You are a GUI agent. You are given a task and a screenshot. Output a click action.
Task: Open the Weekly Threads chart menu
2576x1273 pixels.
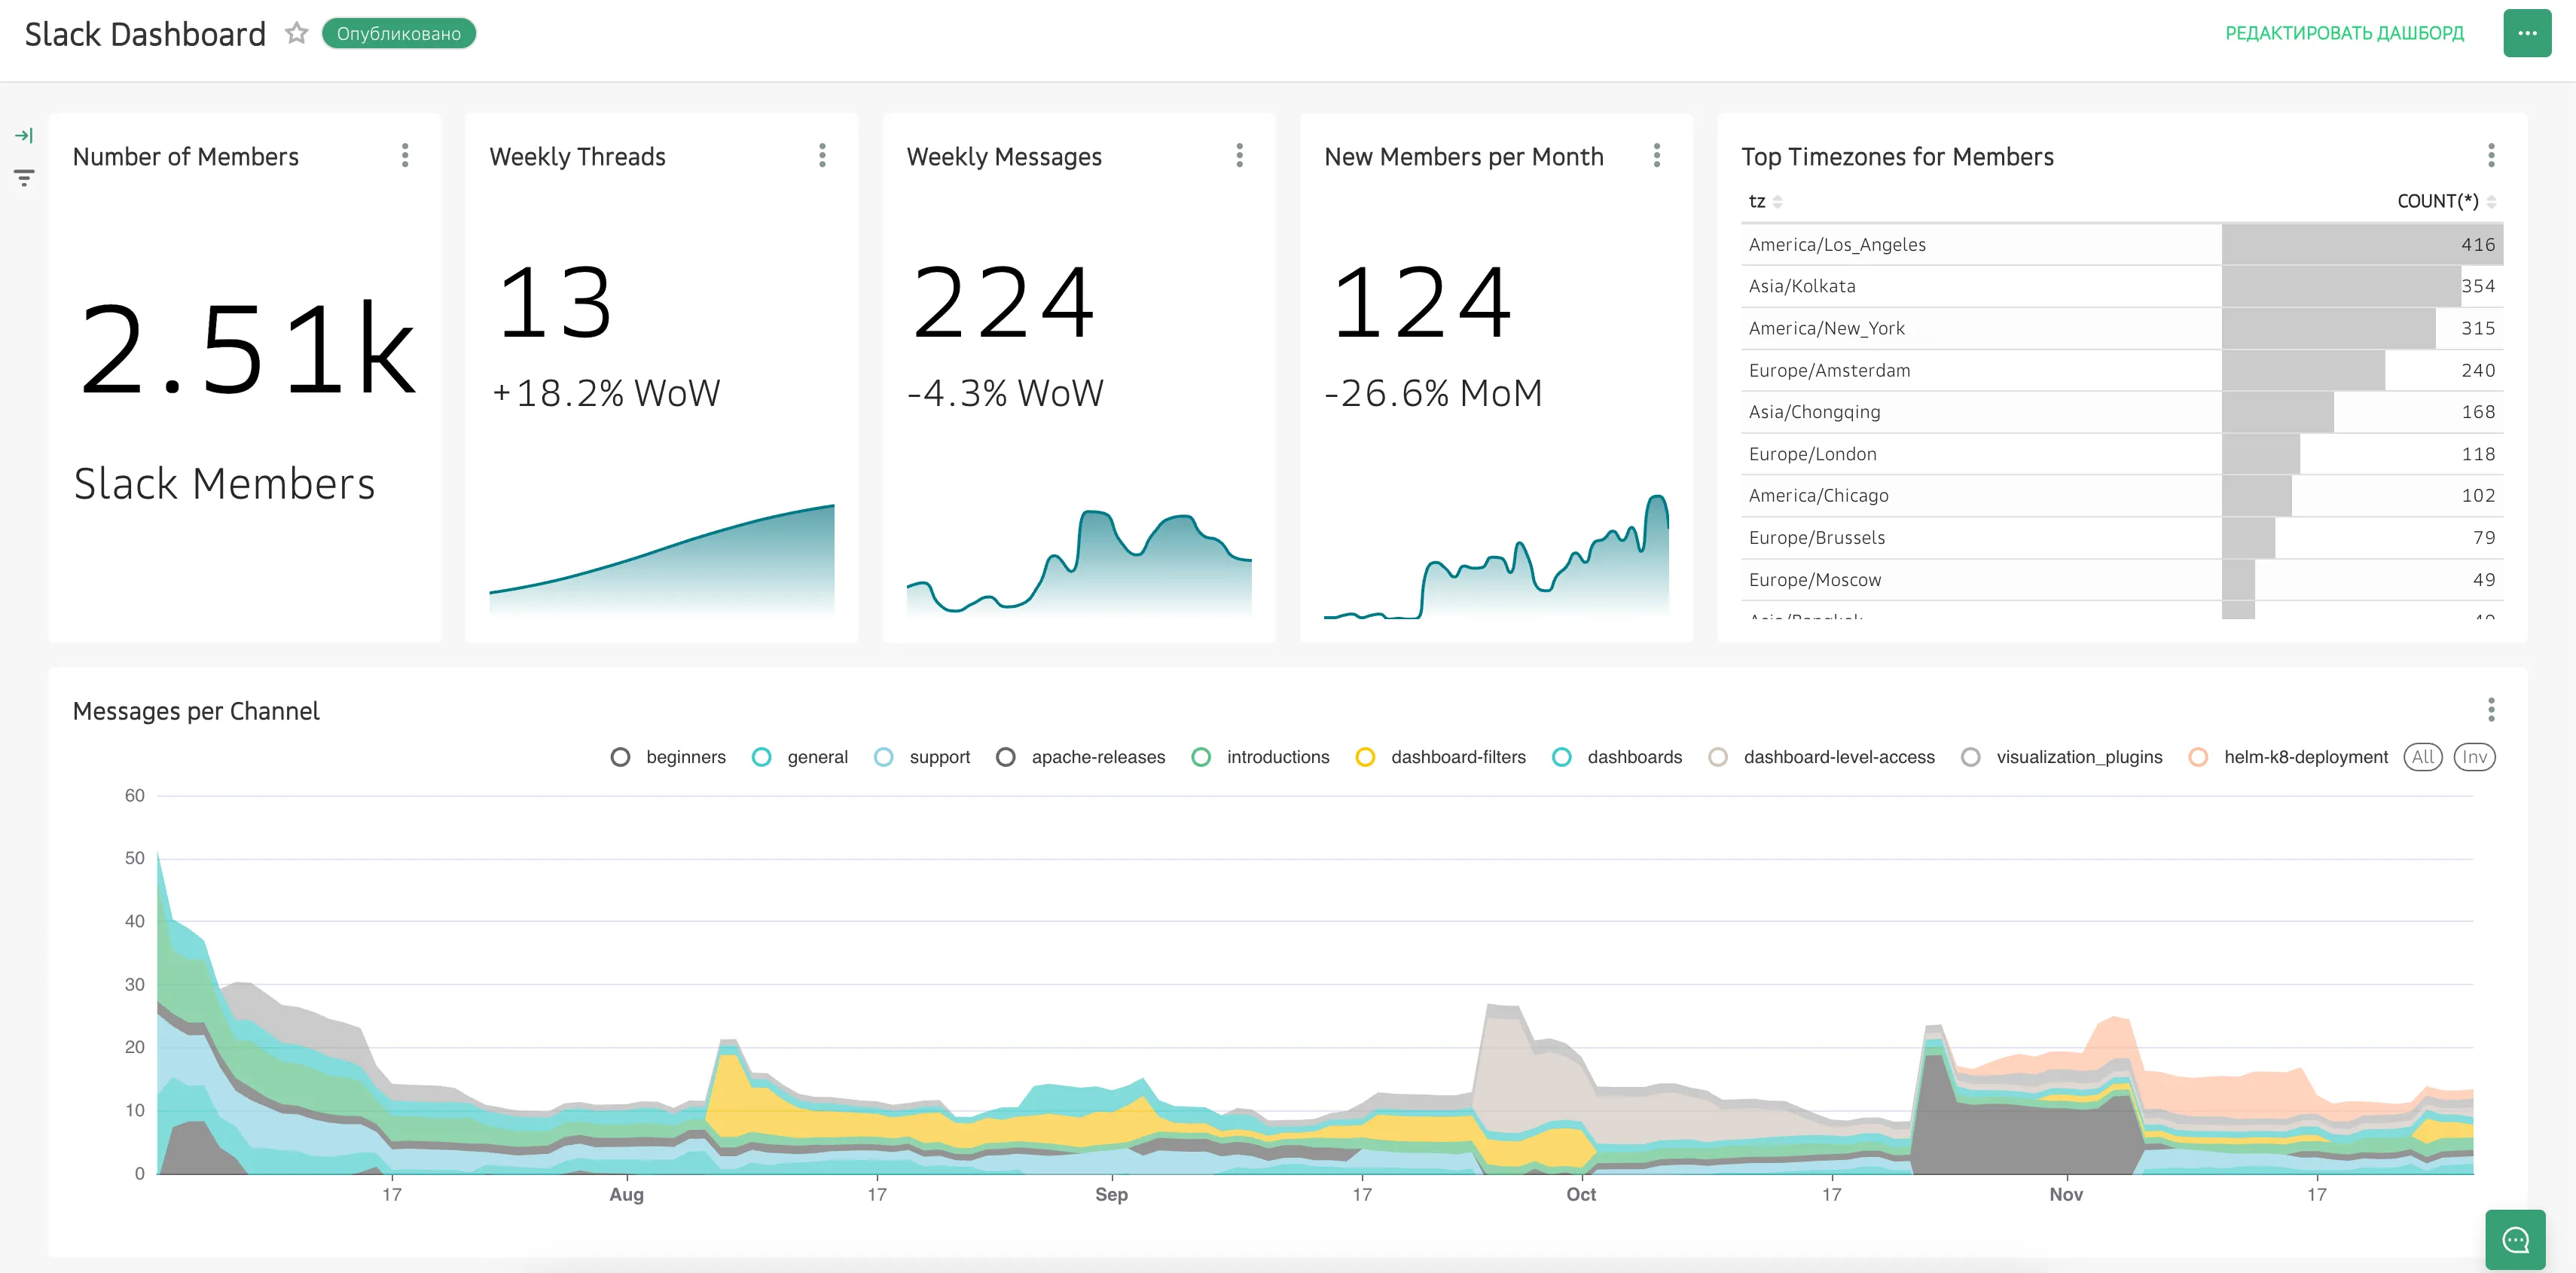click(822, 155)
